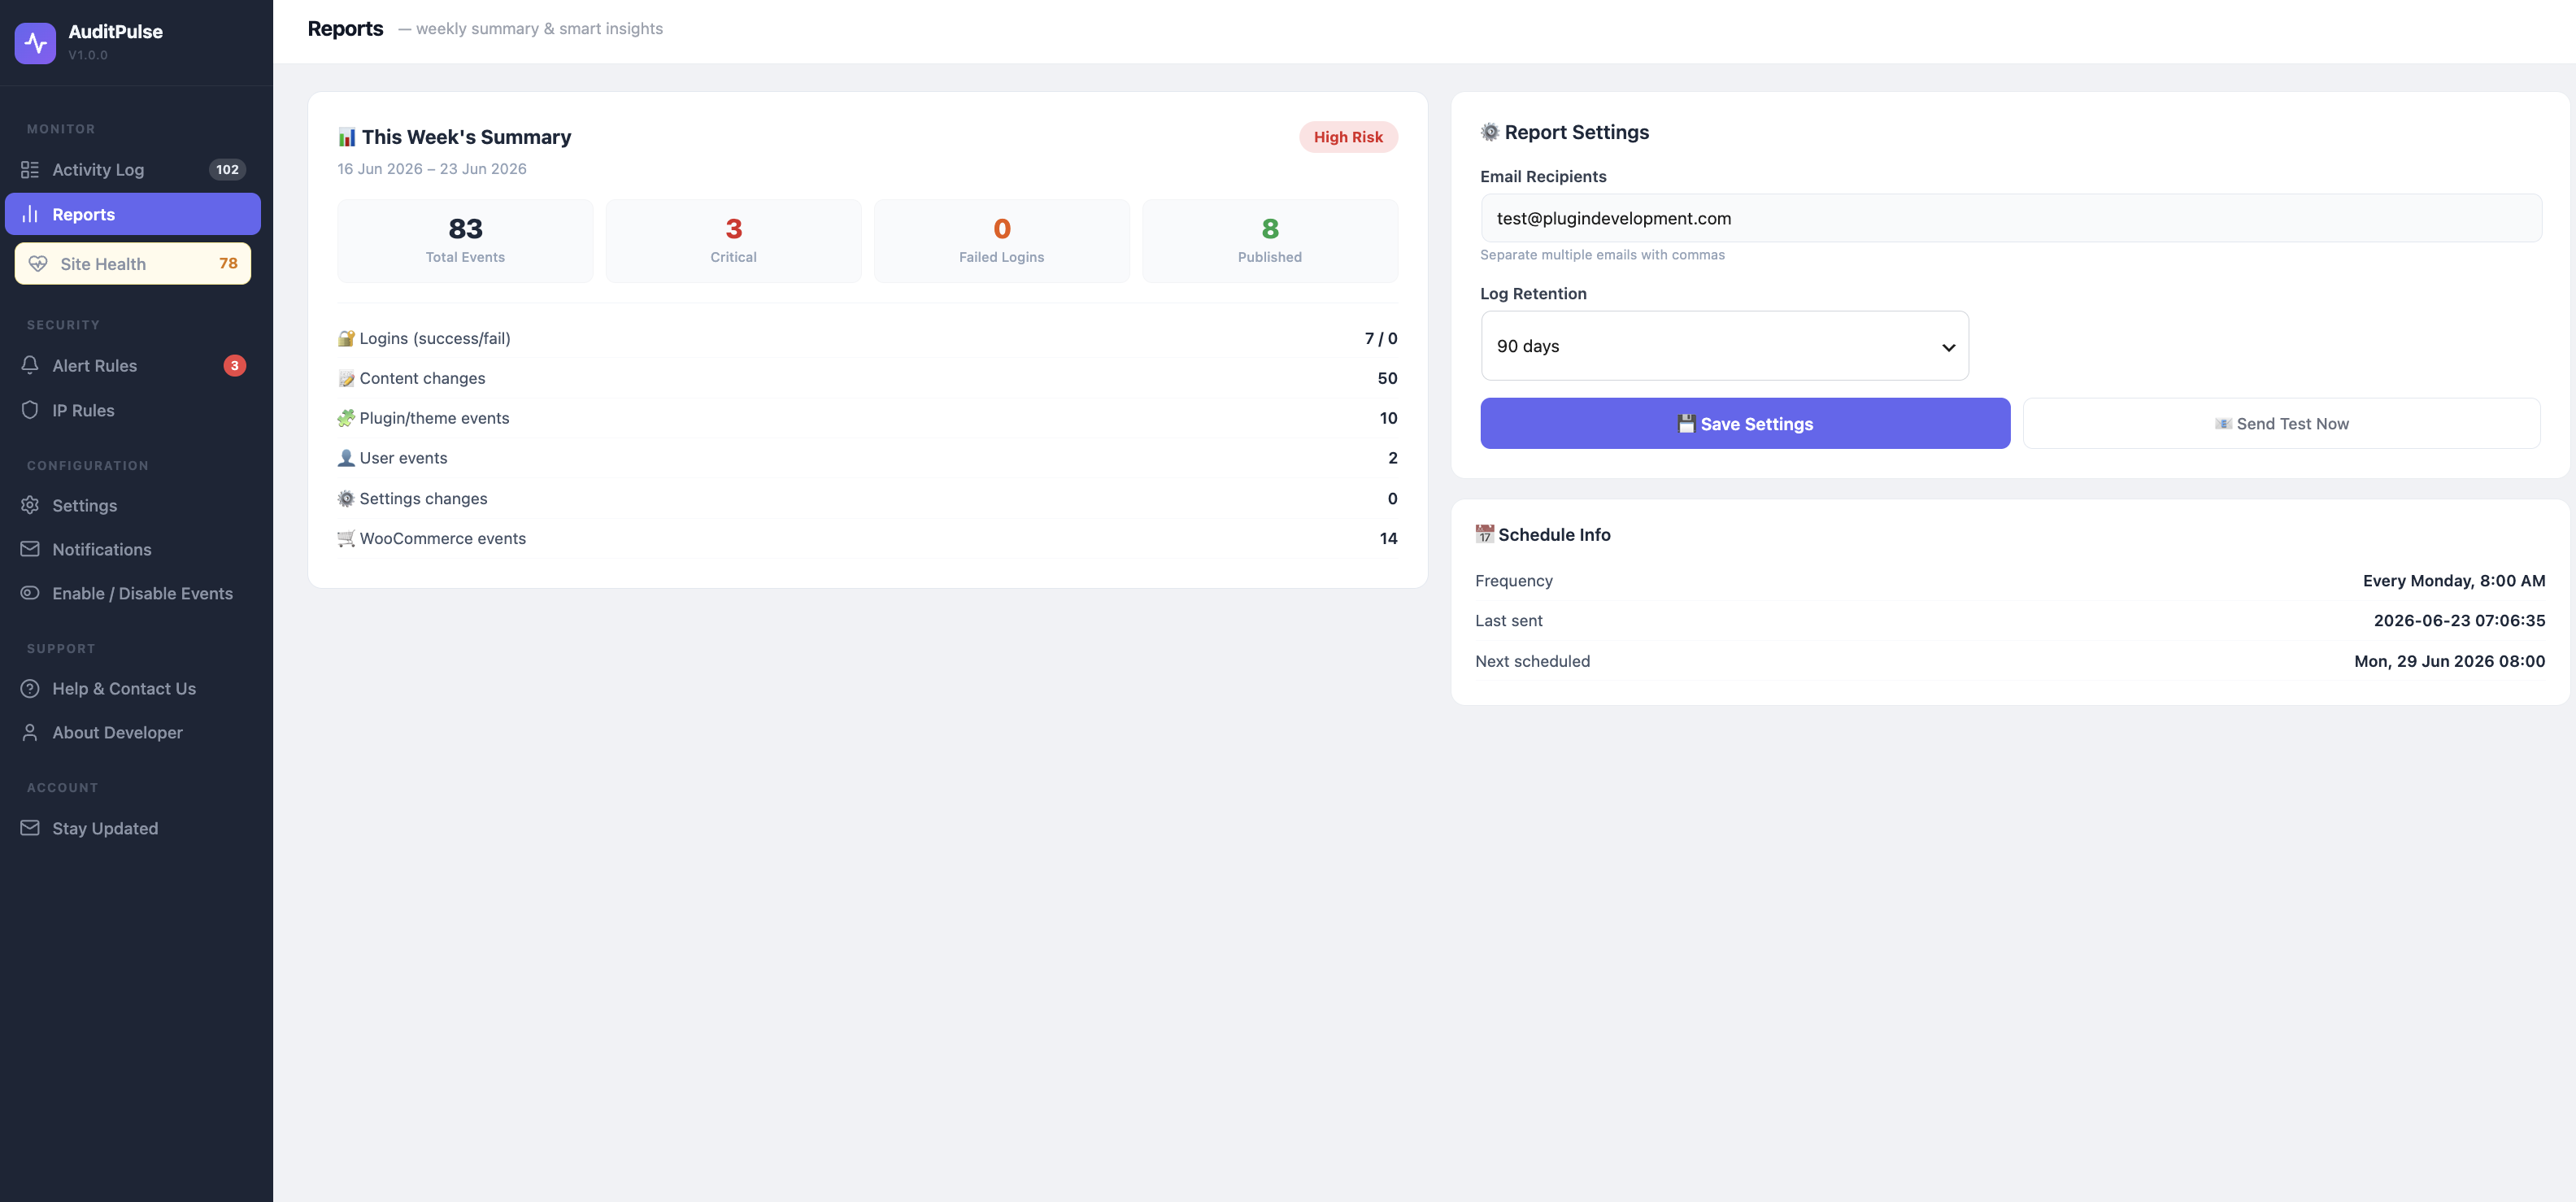Screen dimensions: 2576x1202
Task: Go to Site Health
Action: (133, 264)
